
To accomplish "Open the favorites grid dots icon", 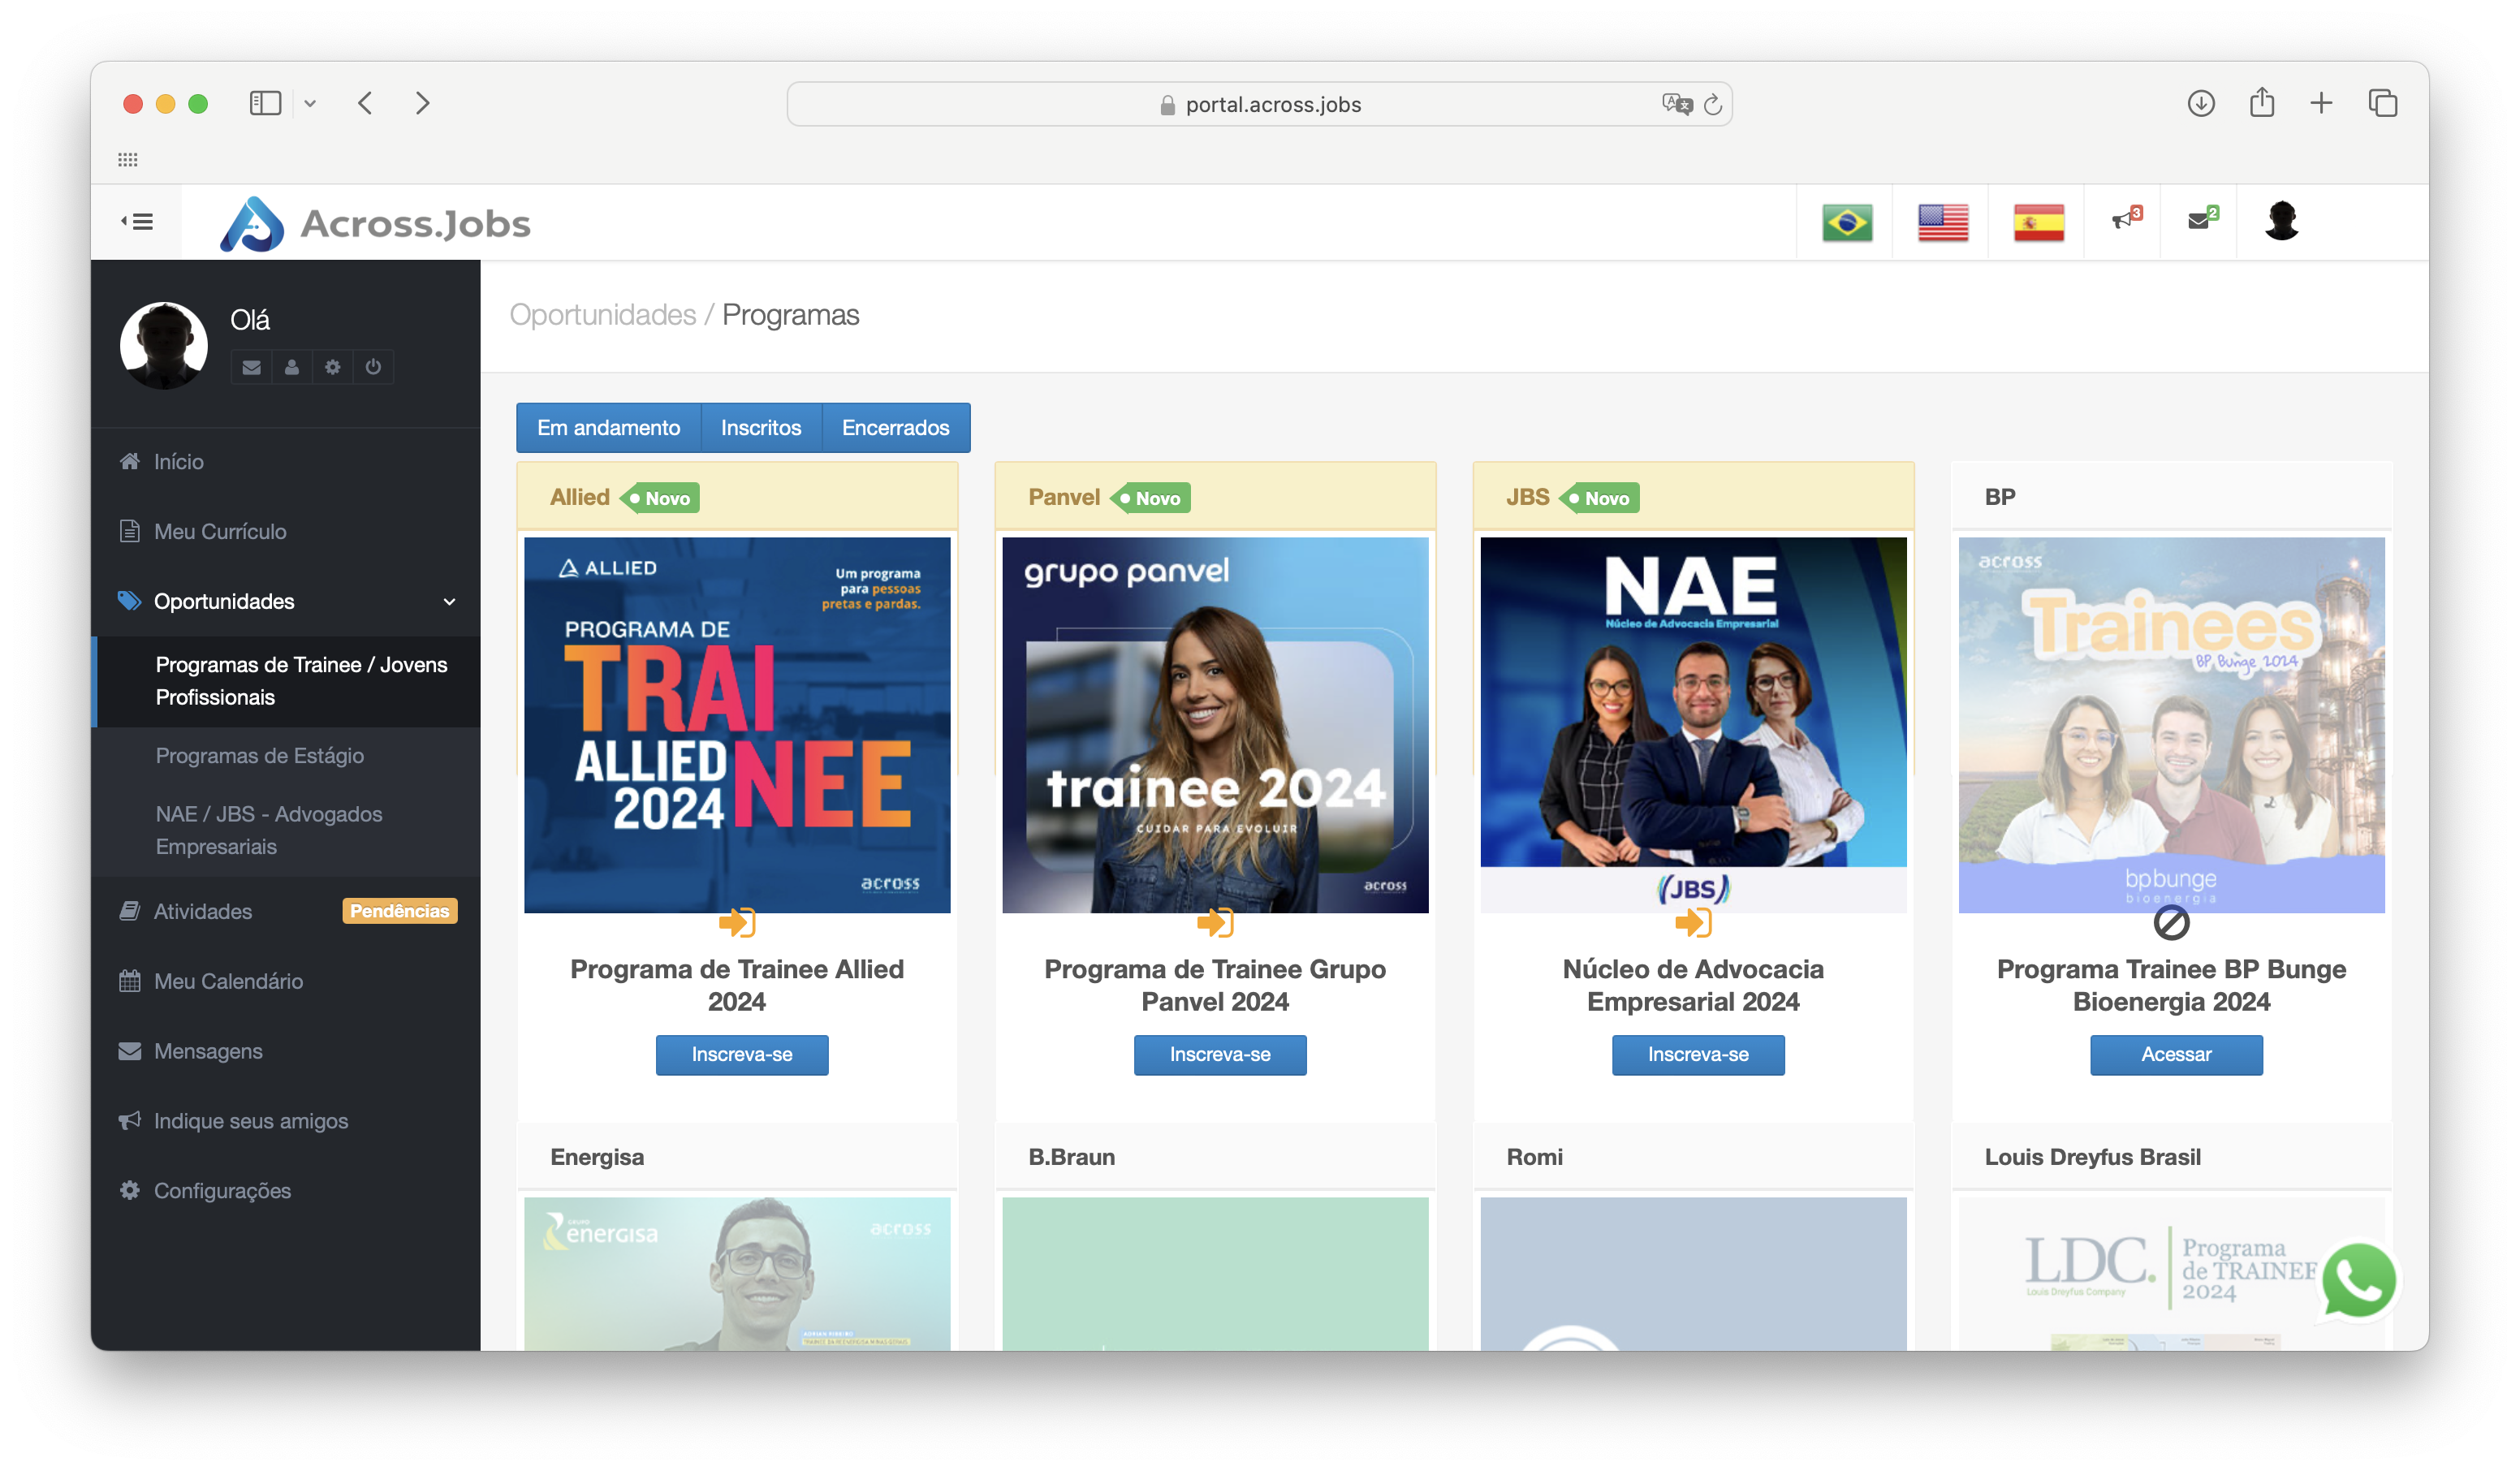I will 127,159.
